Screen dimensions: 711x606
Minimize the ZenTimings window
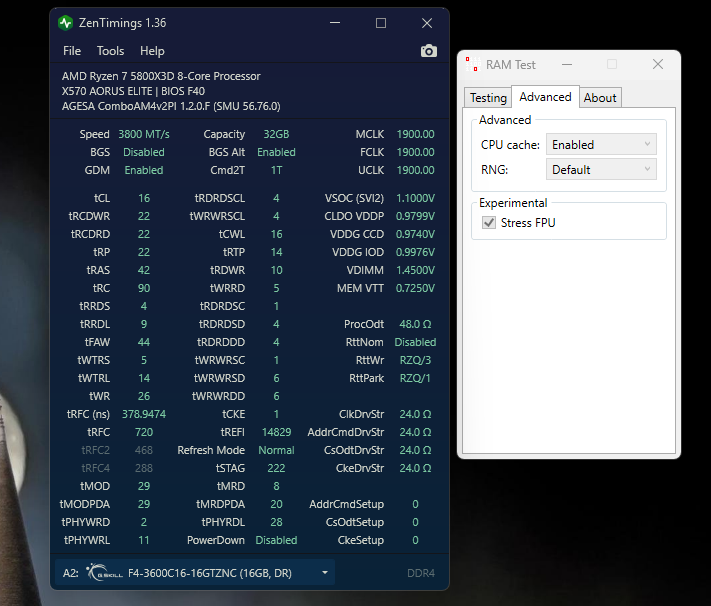[x=335, y=23]
